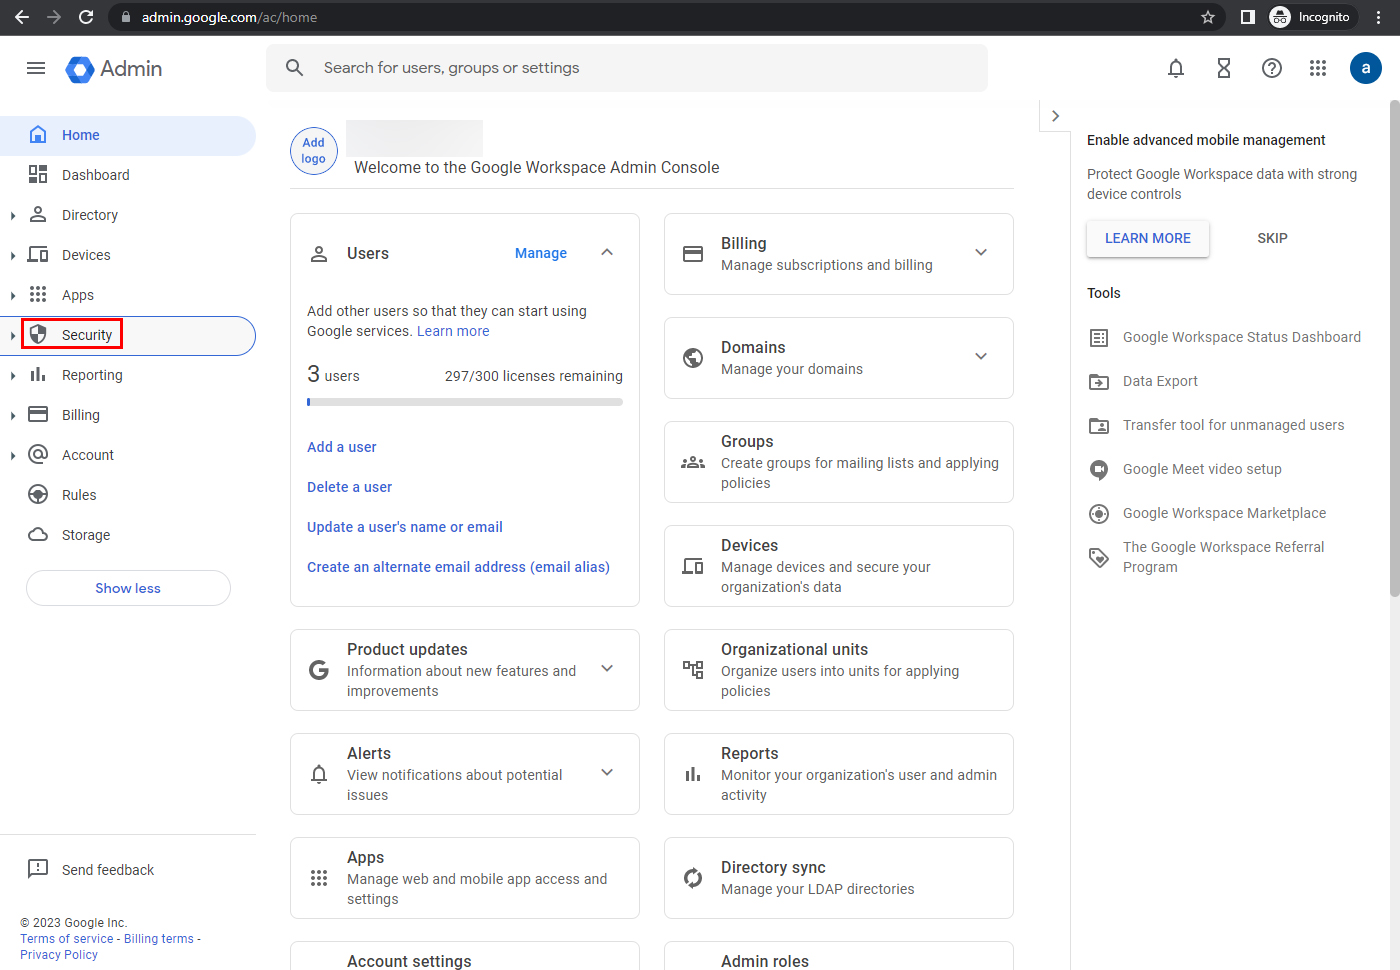The height and width of the screenshot is (970, 1400).
Task: Click the Add logo circle
Action: 314,151
